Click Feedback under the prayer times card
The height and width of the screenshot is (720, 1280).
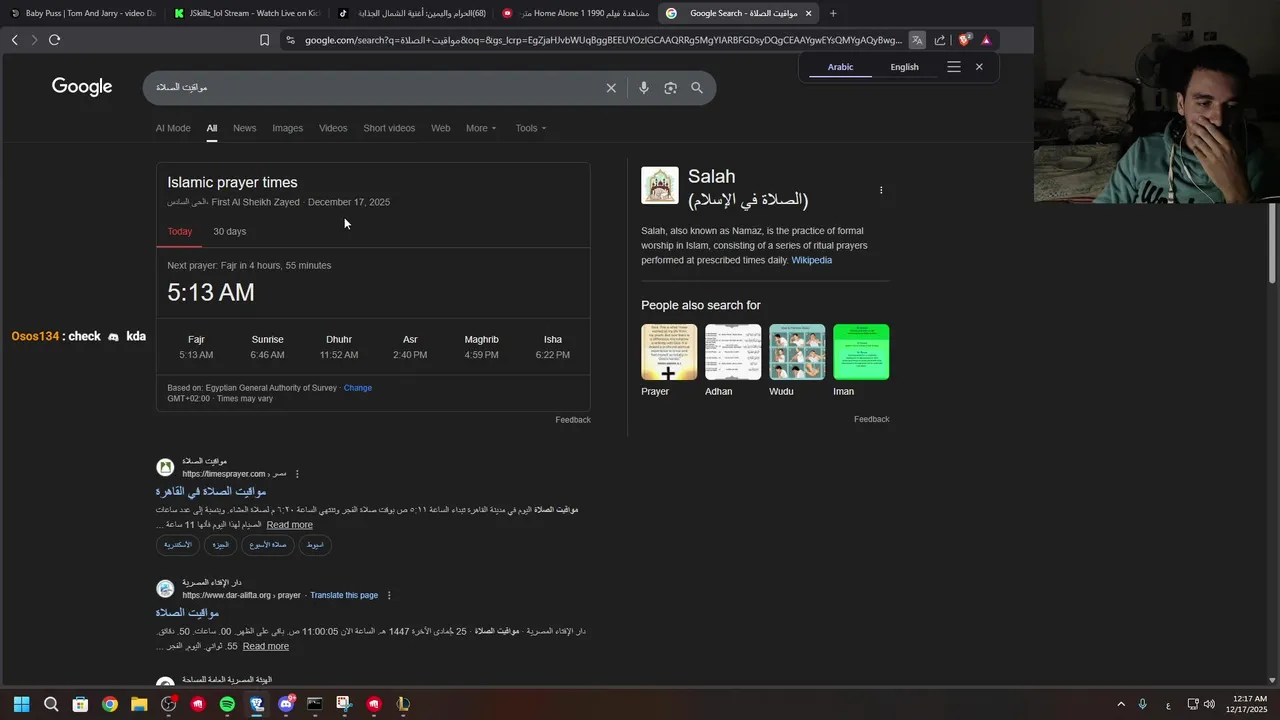(x=573, y=420)
